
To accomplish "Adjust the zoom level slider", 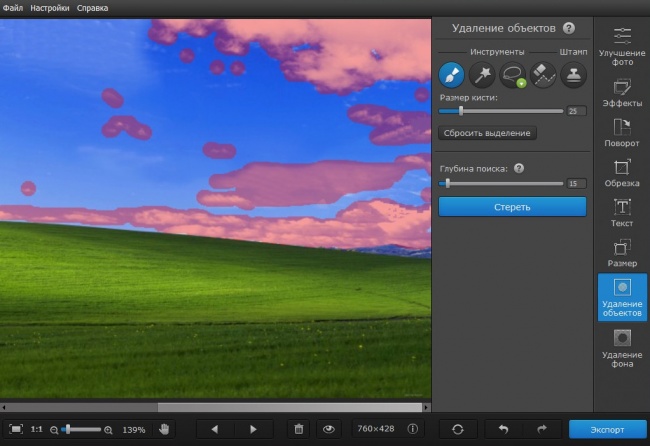I will (x=81, y=429).
